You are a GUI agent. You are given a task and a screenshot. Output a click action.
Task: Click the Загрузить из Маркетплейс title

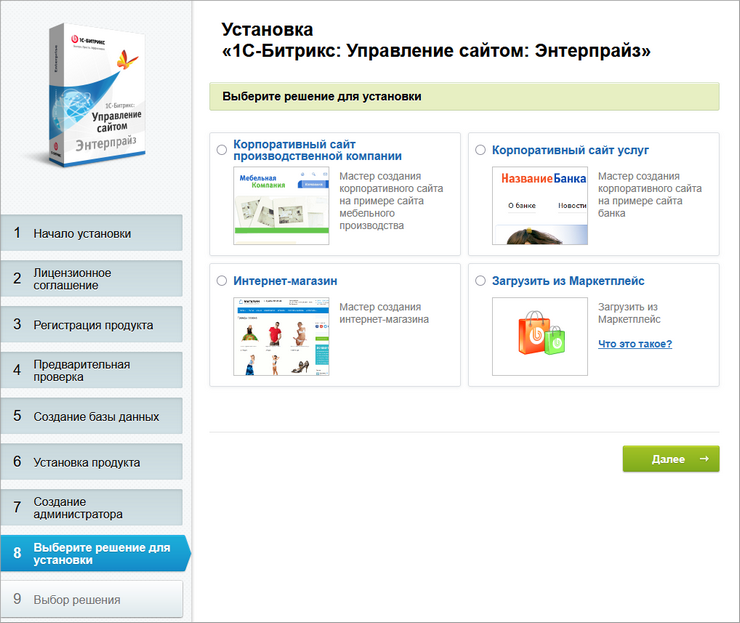568,281
